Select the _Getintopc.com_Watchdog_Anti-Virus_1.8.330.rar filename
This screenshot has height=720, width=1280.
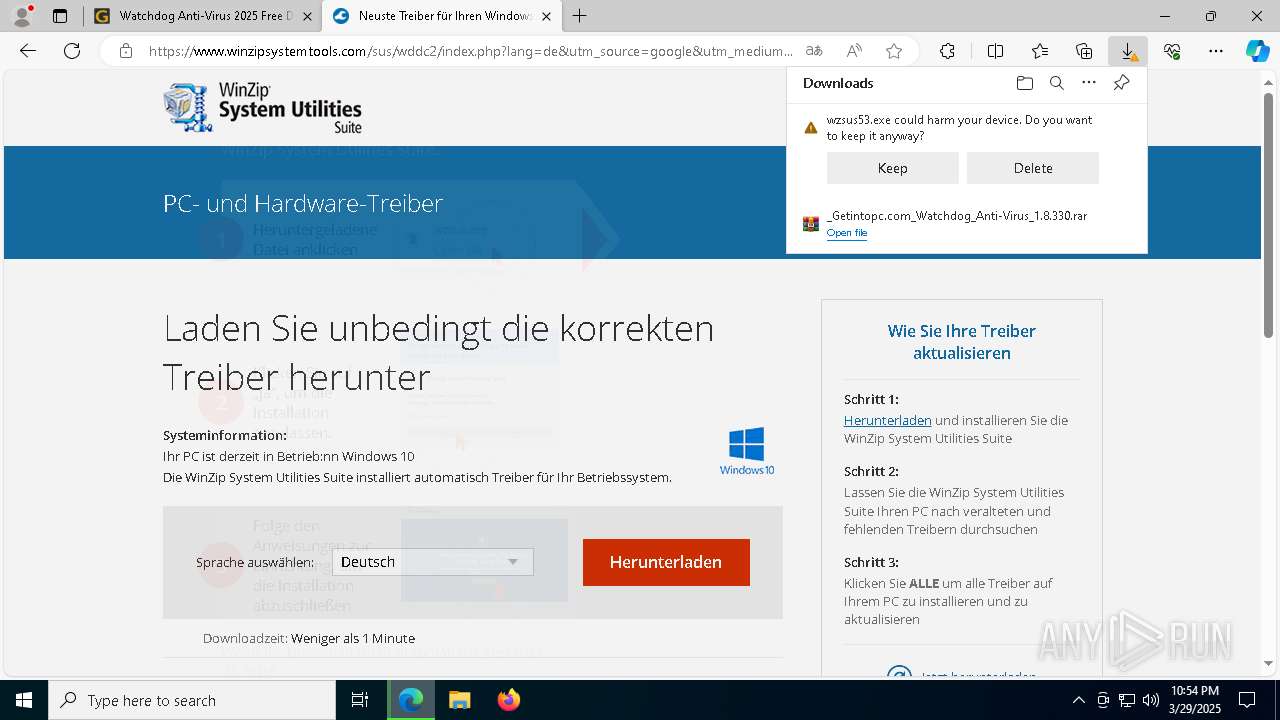click(956, 215)
